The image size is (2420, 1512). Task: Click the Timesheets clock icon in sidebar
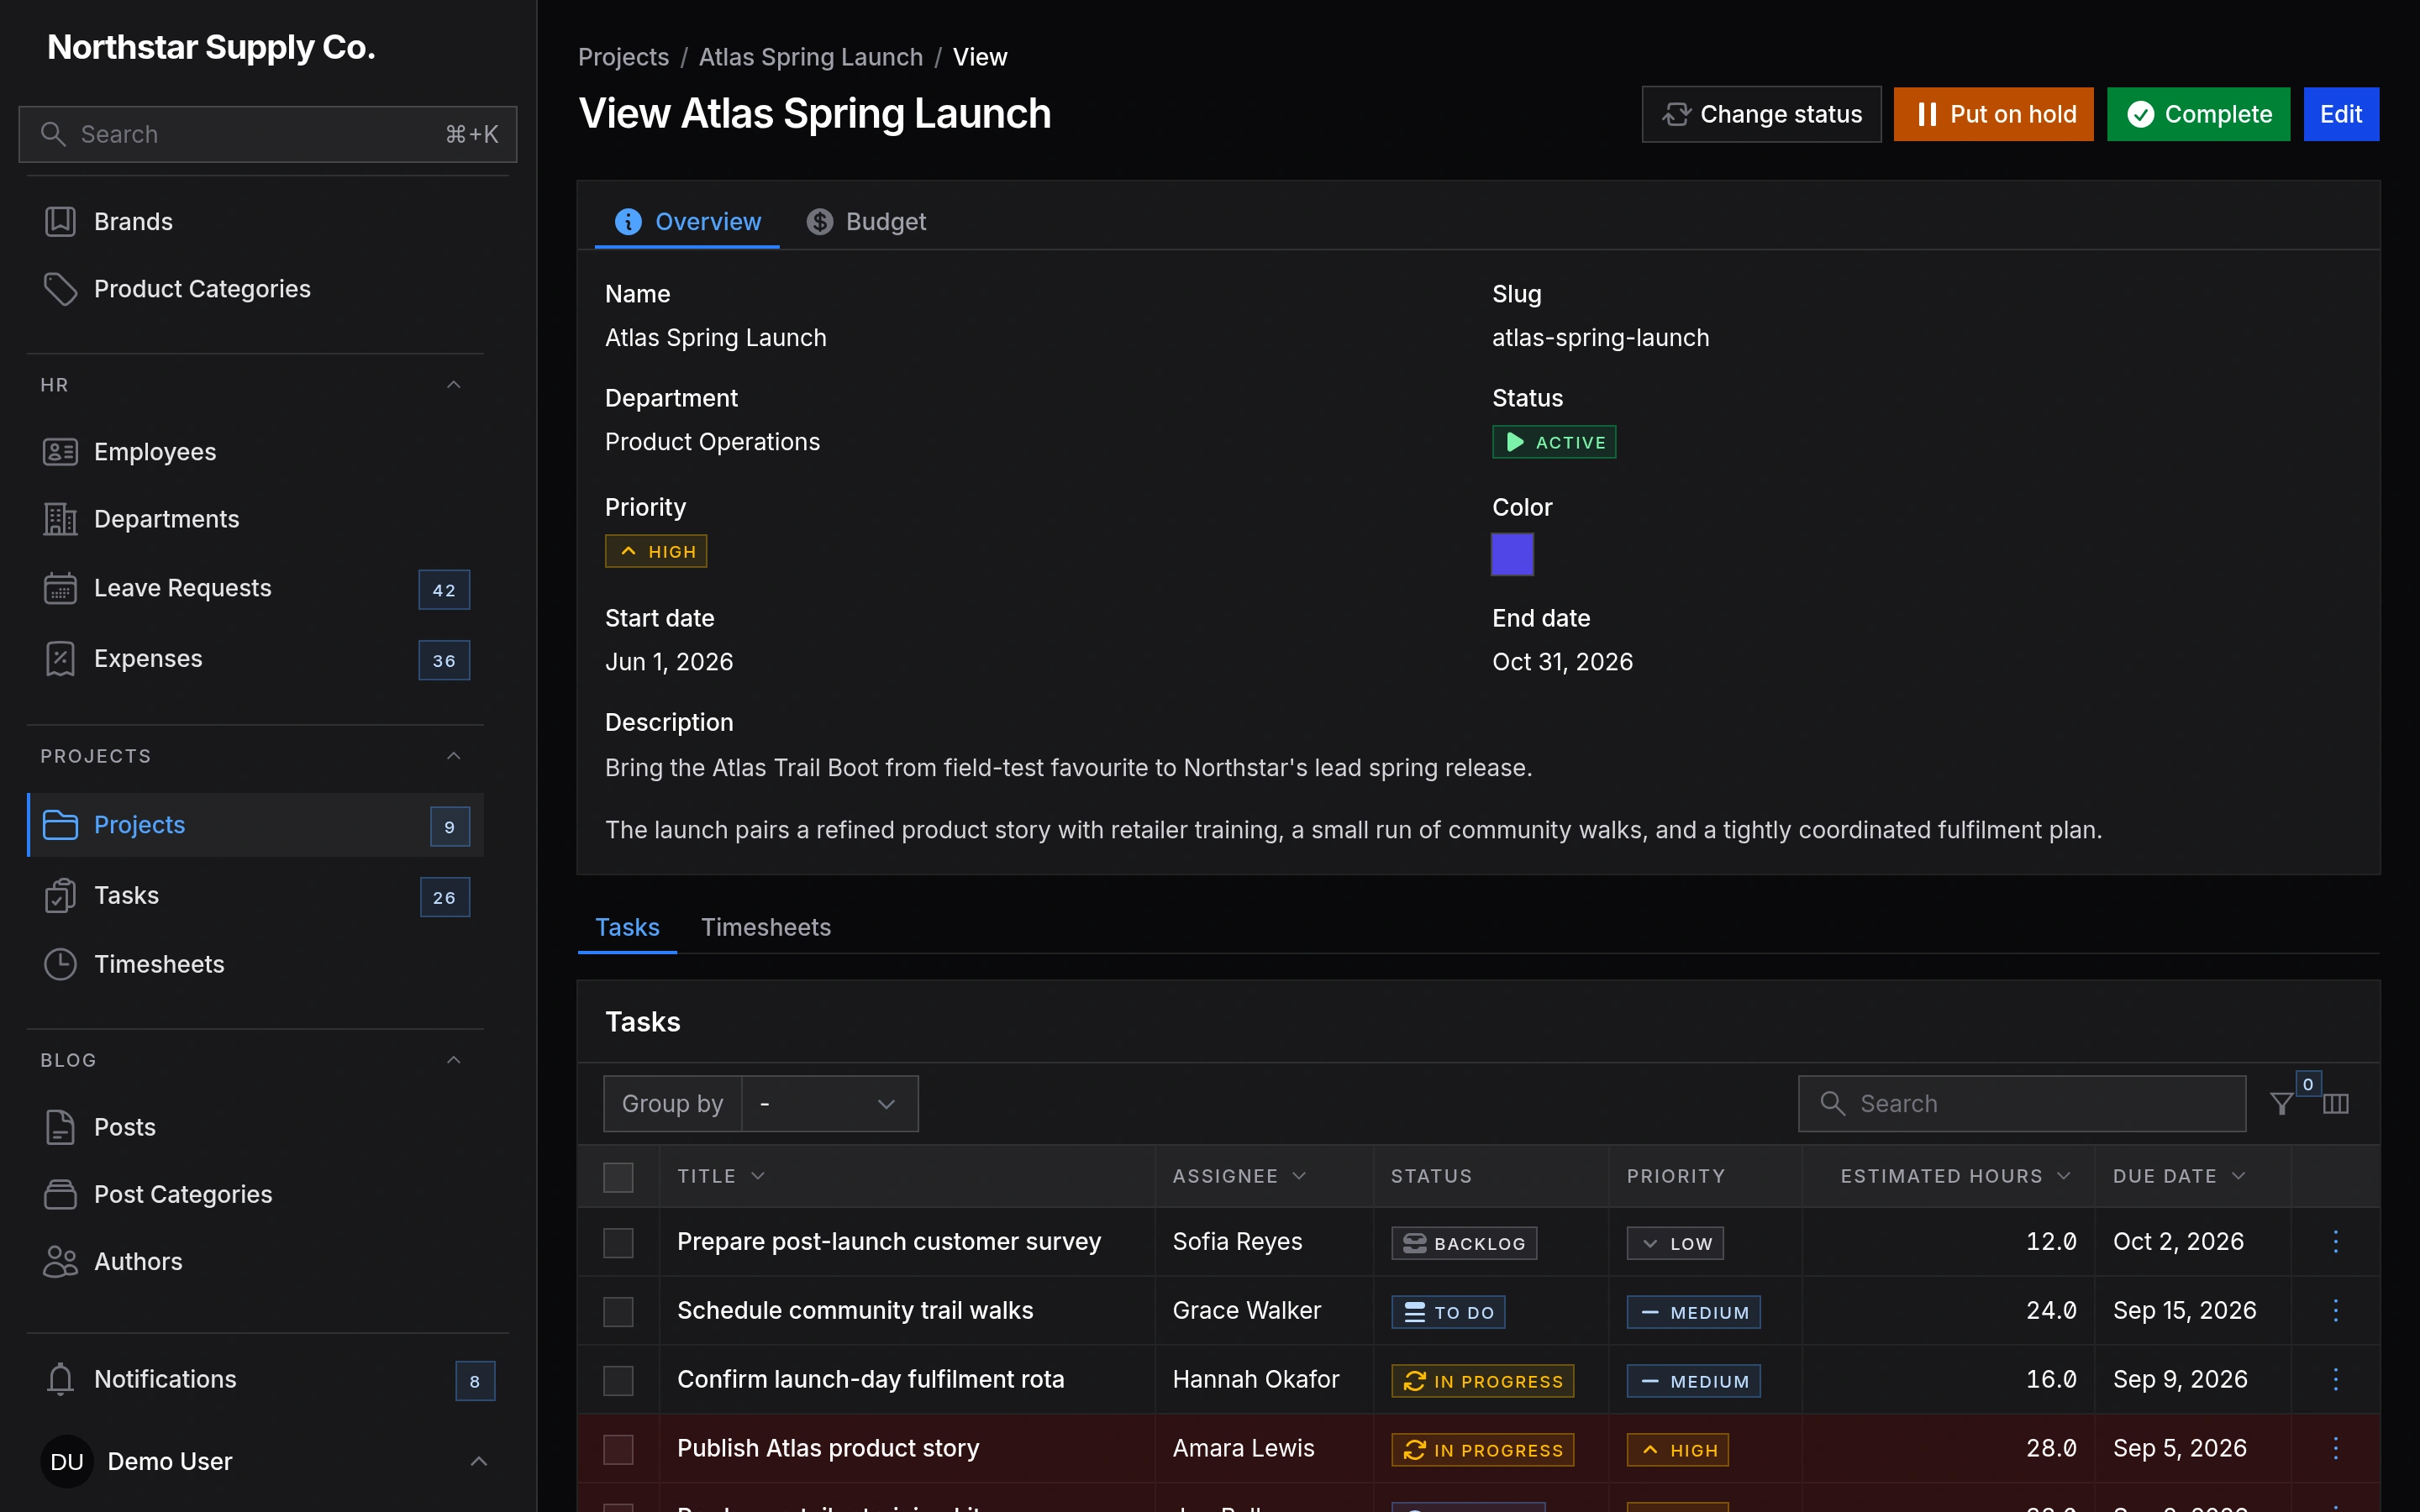pos(60,964)
